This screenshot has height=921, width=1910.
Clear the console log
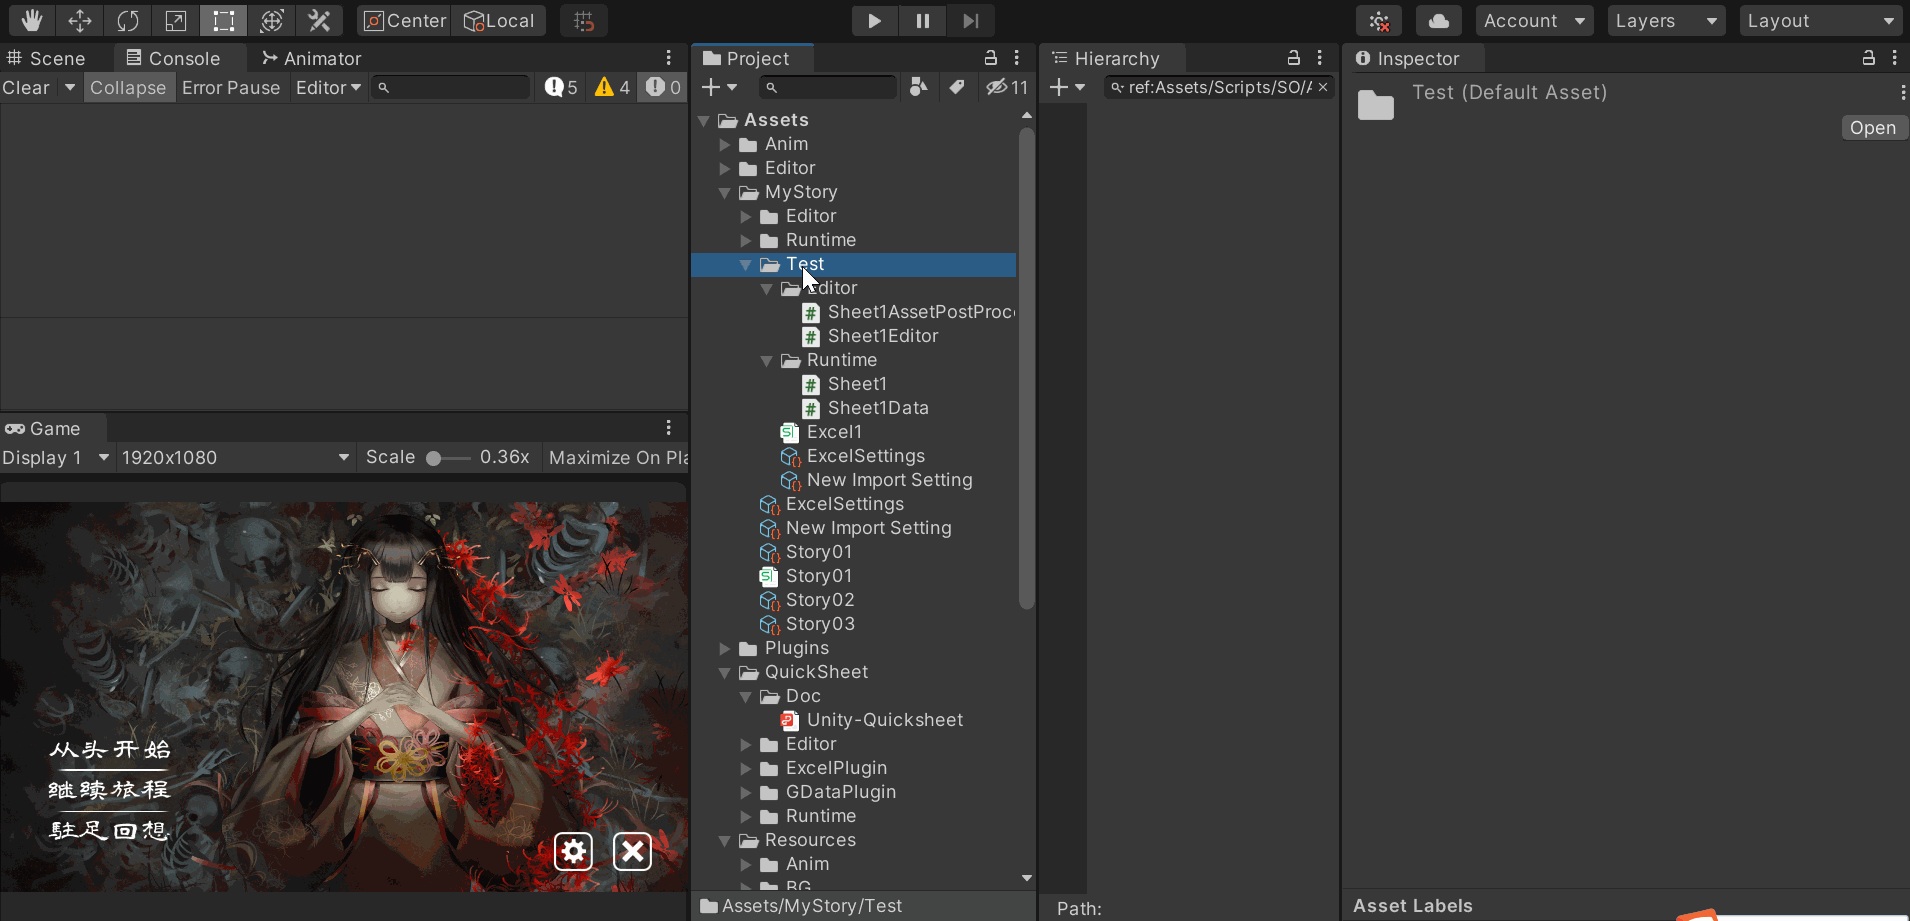pyautogui.click(x=26, y=88)
